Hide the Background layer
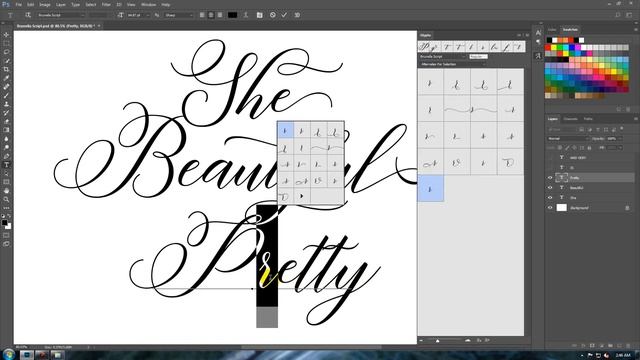The image size is (640, 360). (x=550, y=208)
